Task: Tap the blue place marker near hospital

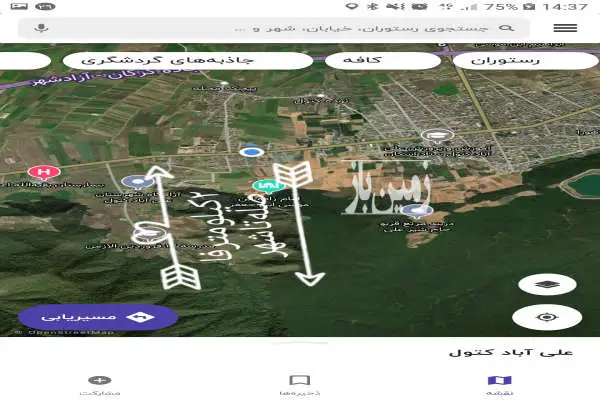Action: click(138, 182)
